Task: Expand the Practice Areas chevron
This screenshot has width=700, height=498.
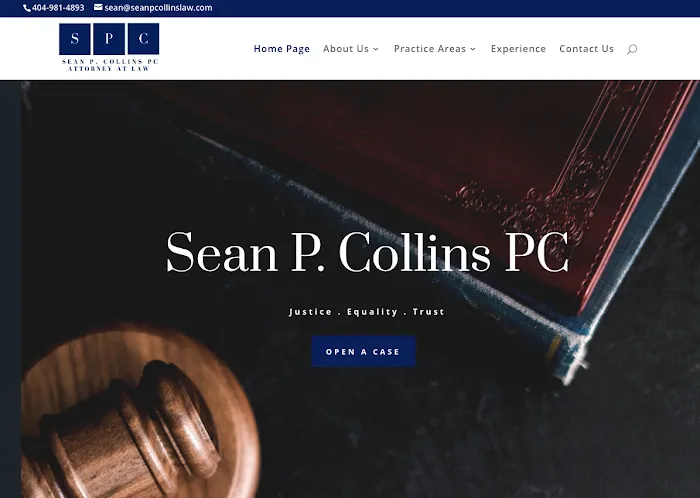Action: pos(473,49)
